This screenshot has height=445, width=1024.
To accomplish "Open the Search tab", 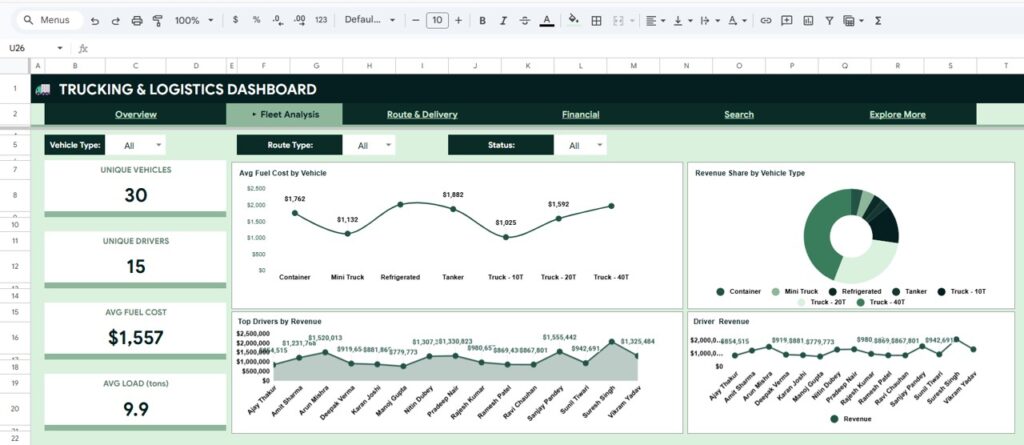I will click(x=739, y=114).
